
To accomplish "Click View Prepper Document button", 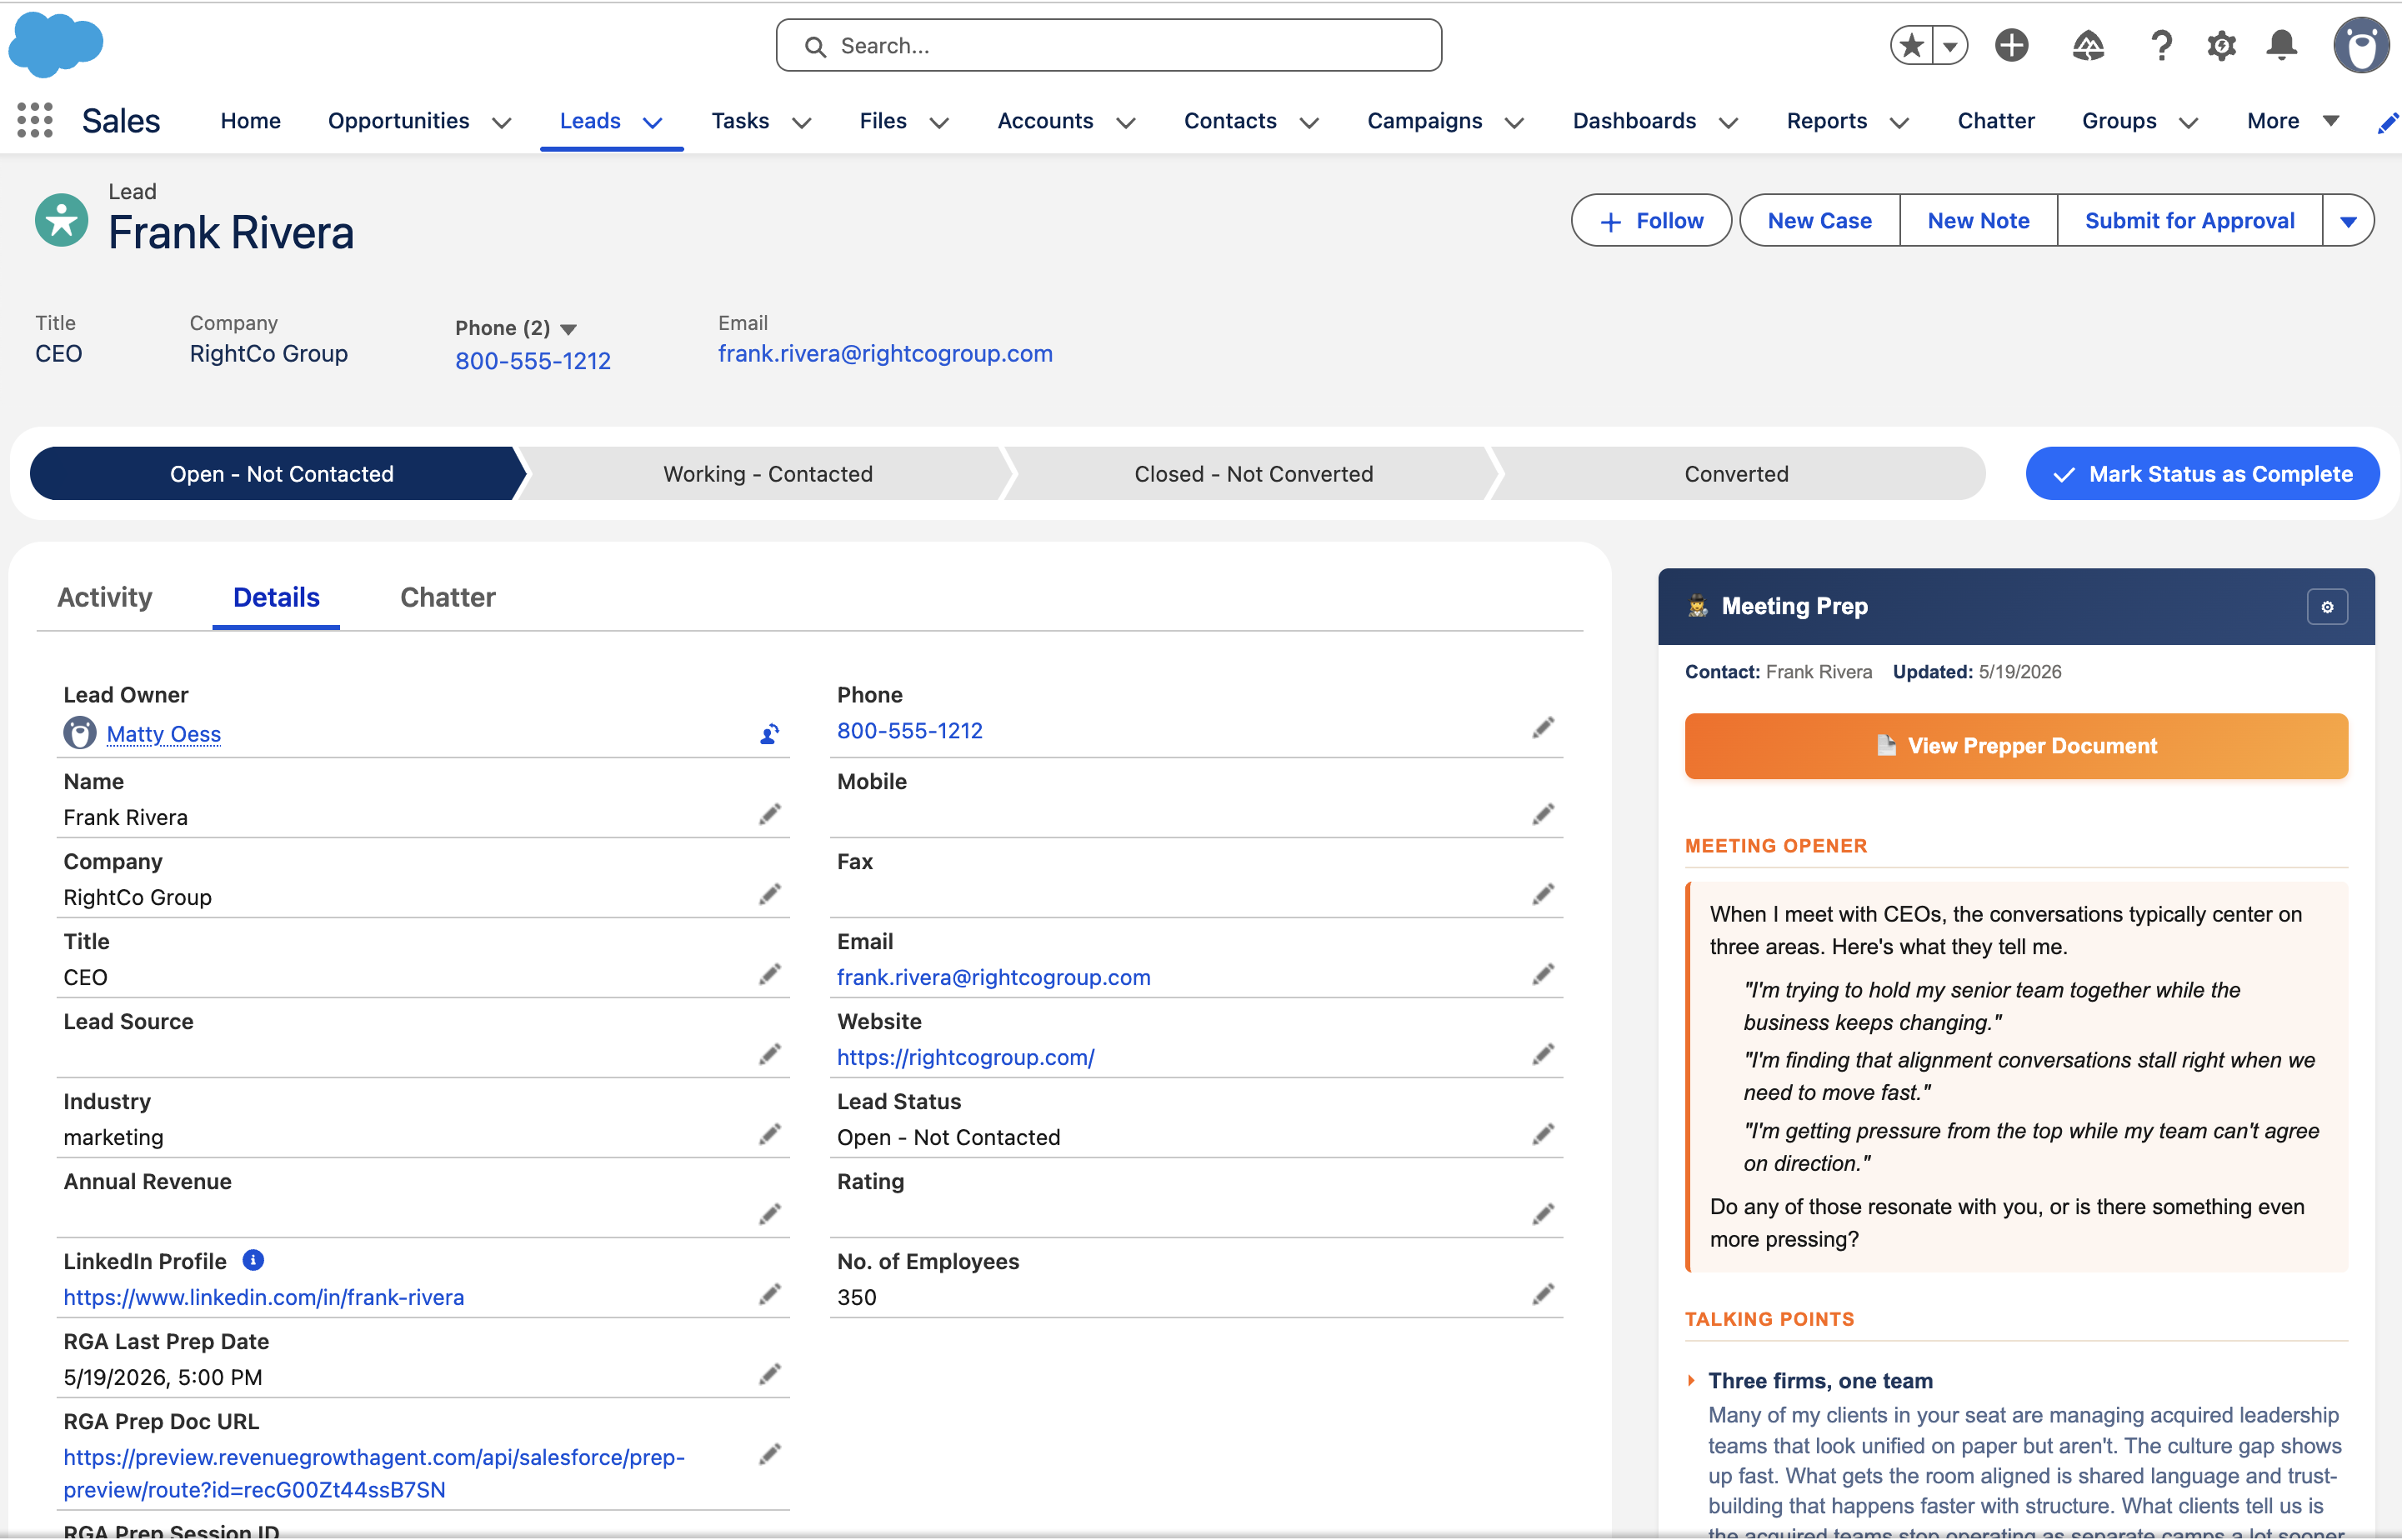I will (2016, 746).
